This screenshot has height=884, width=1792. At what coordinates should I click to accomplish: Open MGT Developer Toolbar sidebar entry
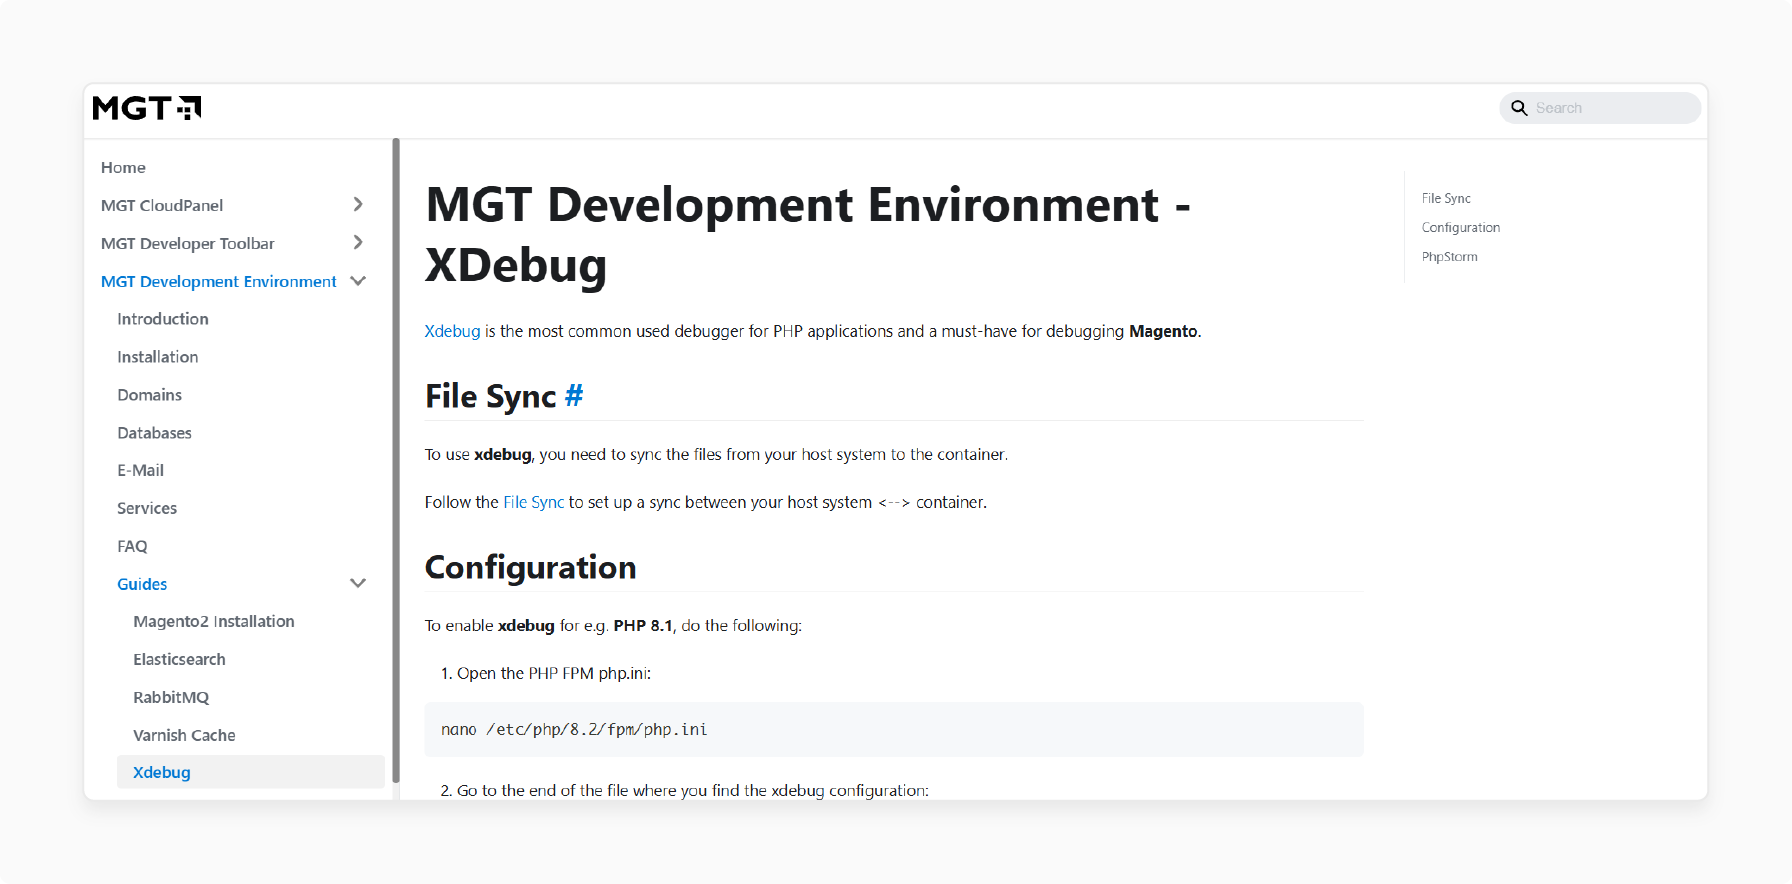[x=187, y=244]
